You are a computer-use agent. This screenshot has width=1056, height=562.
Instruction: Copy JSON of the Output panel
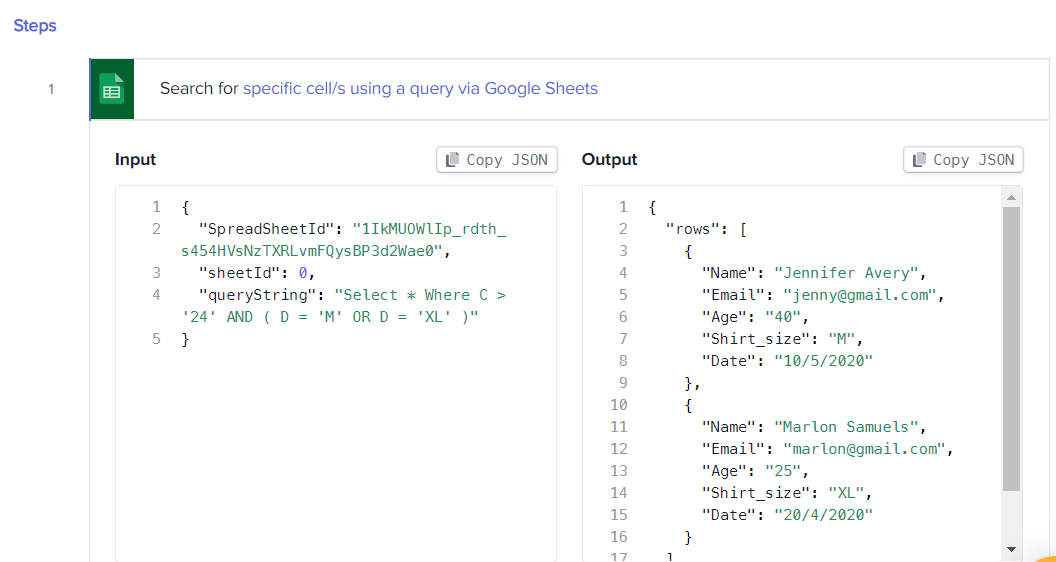click(964, 160)
